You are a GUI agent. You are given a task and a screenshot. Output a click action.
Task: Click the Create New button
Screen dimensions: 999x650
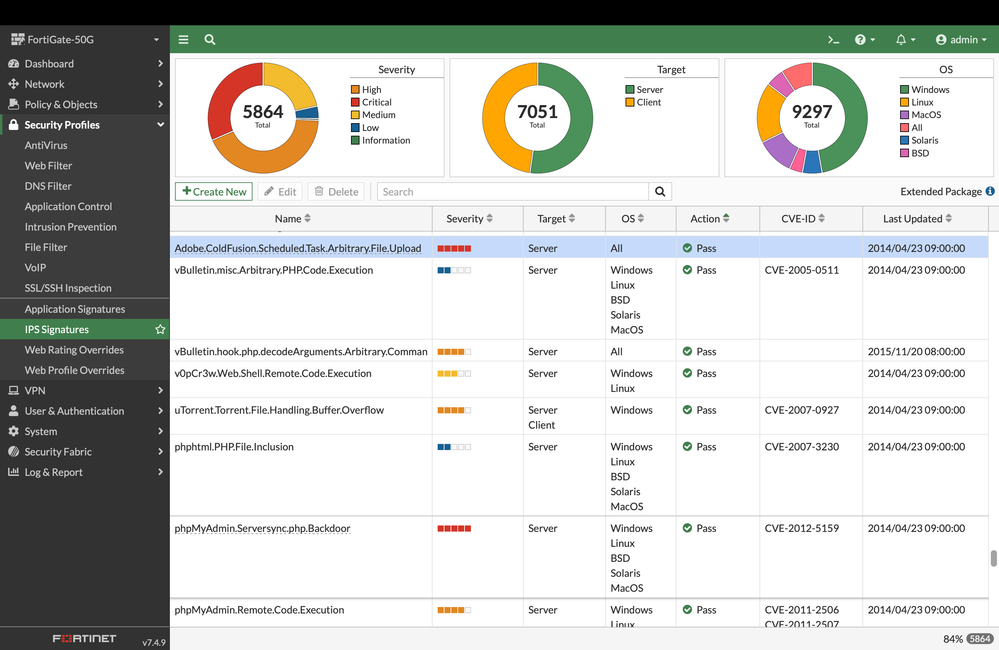214,192
